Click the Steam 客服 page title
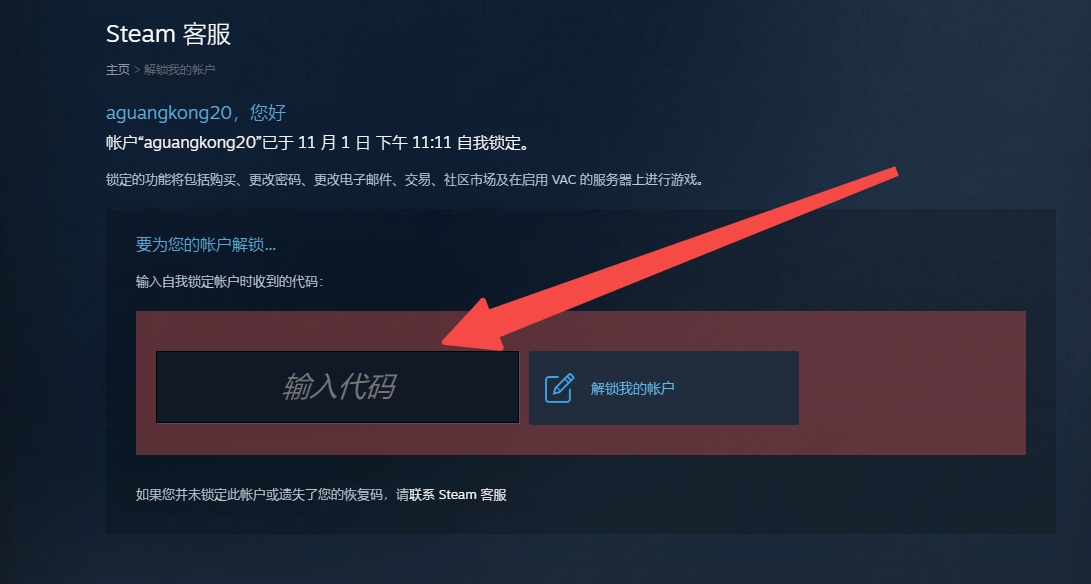This screenshot has width=1091, height=584. 168,33
